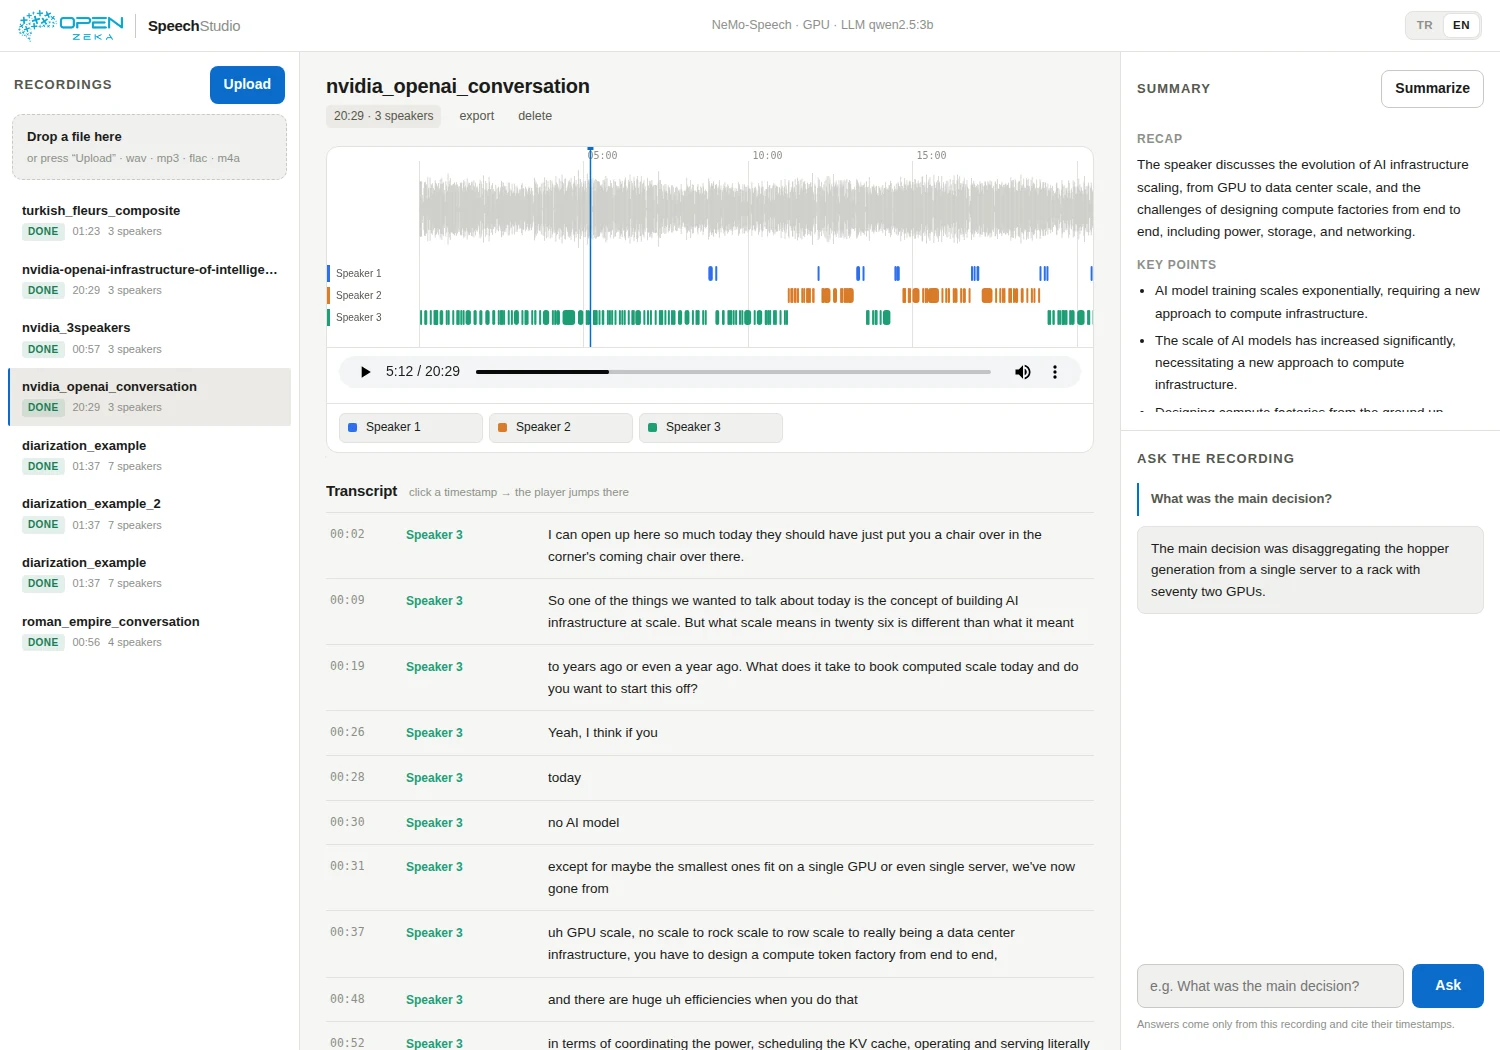
Task: Select the blue Speaker 1 color chip
Action: 411,427
